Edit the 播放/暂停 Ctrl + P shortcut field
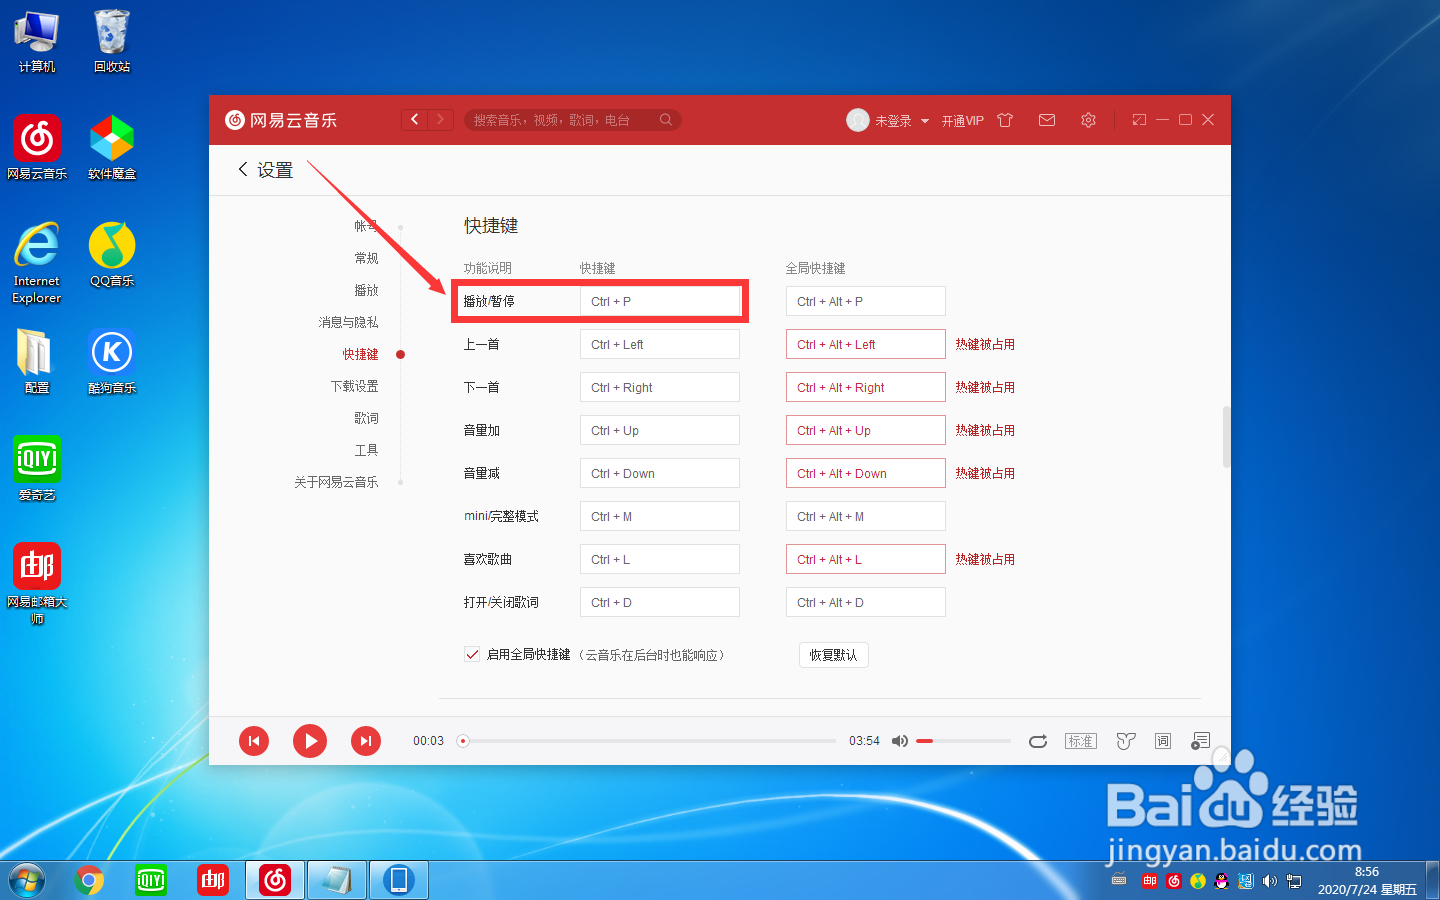This screenshot has width=1440, height=900. point(660,301)
